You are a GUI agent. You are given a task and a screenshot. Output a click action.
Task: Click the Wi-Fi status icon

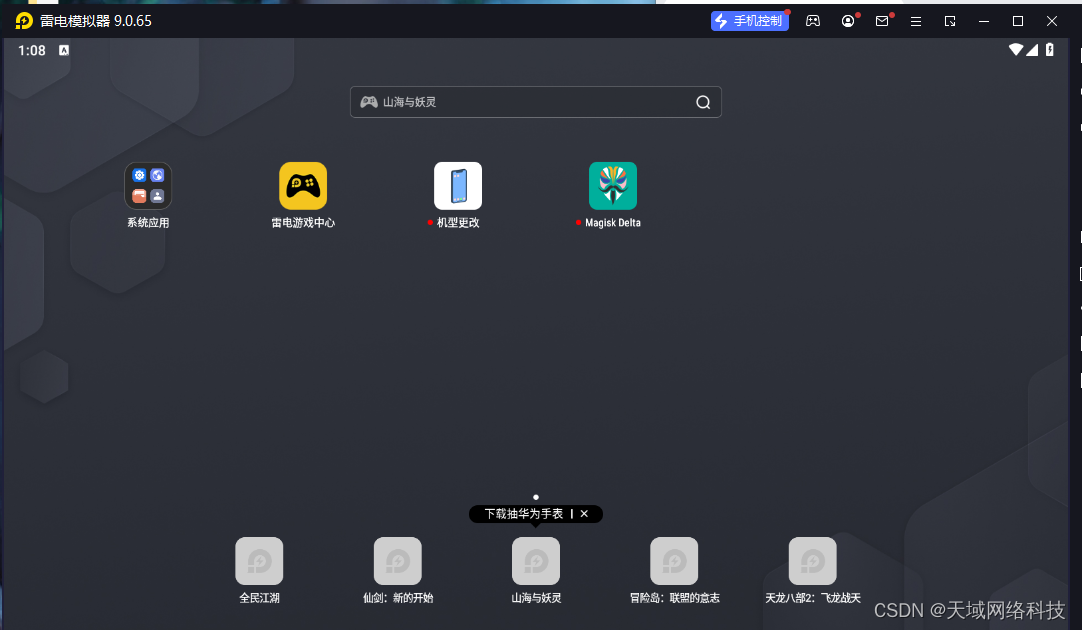click(x=1016, y=50)
